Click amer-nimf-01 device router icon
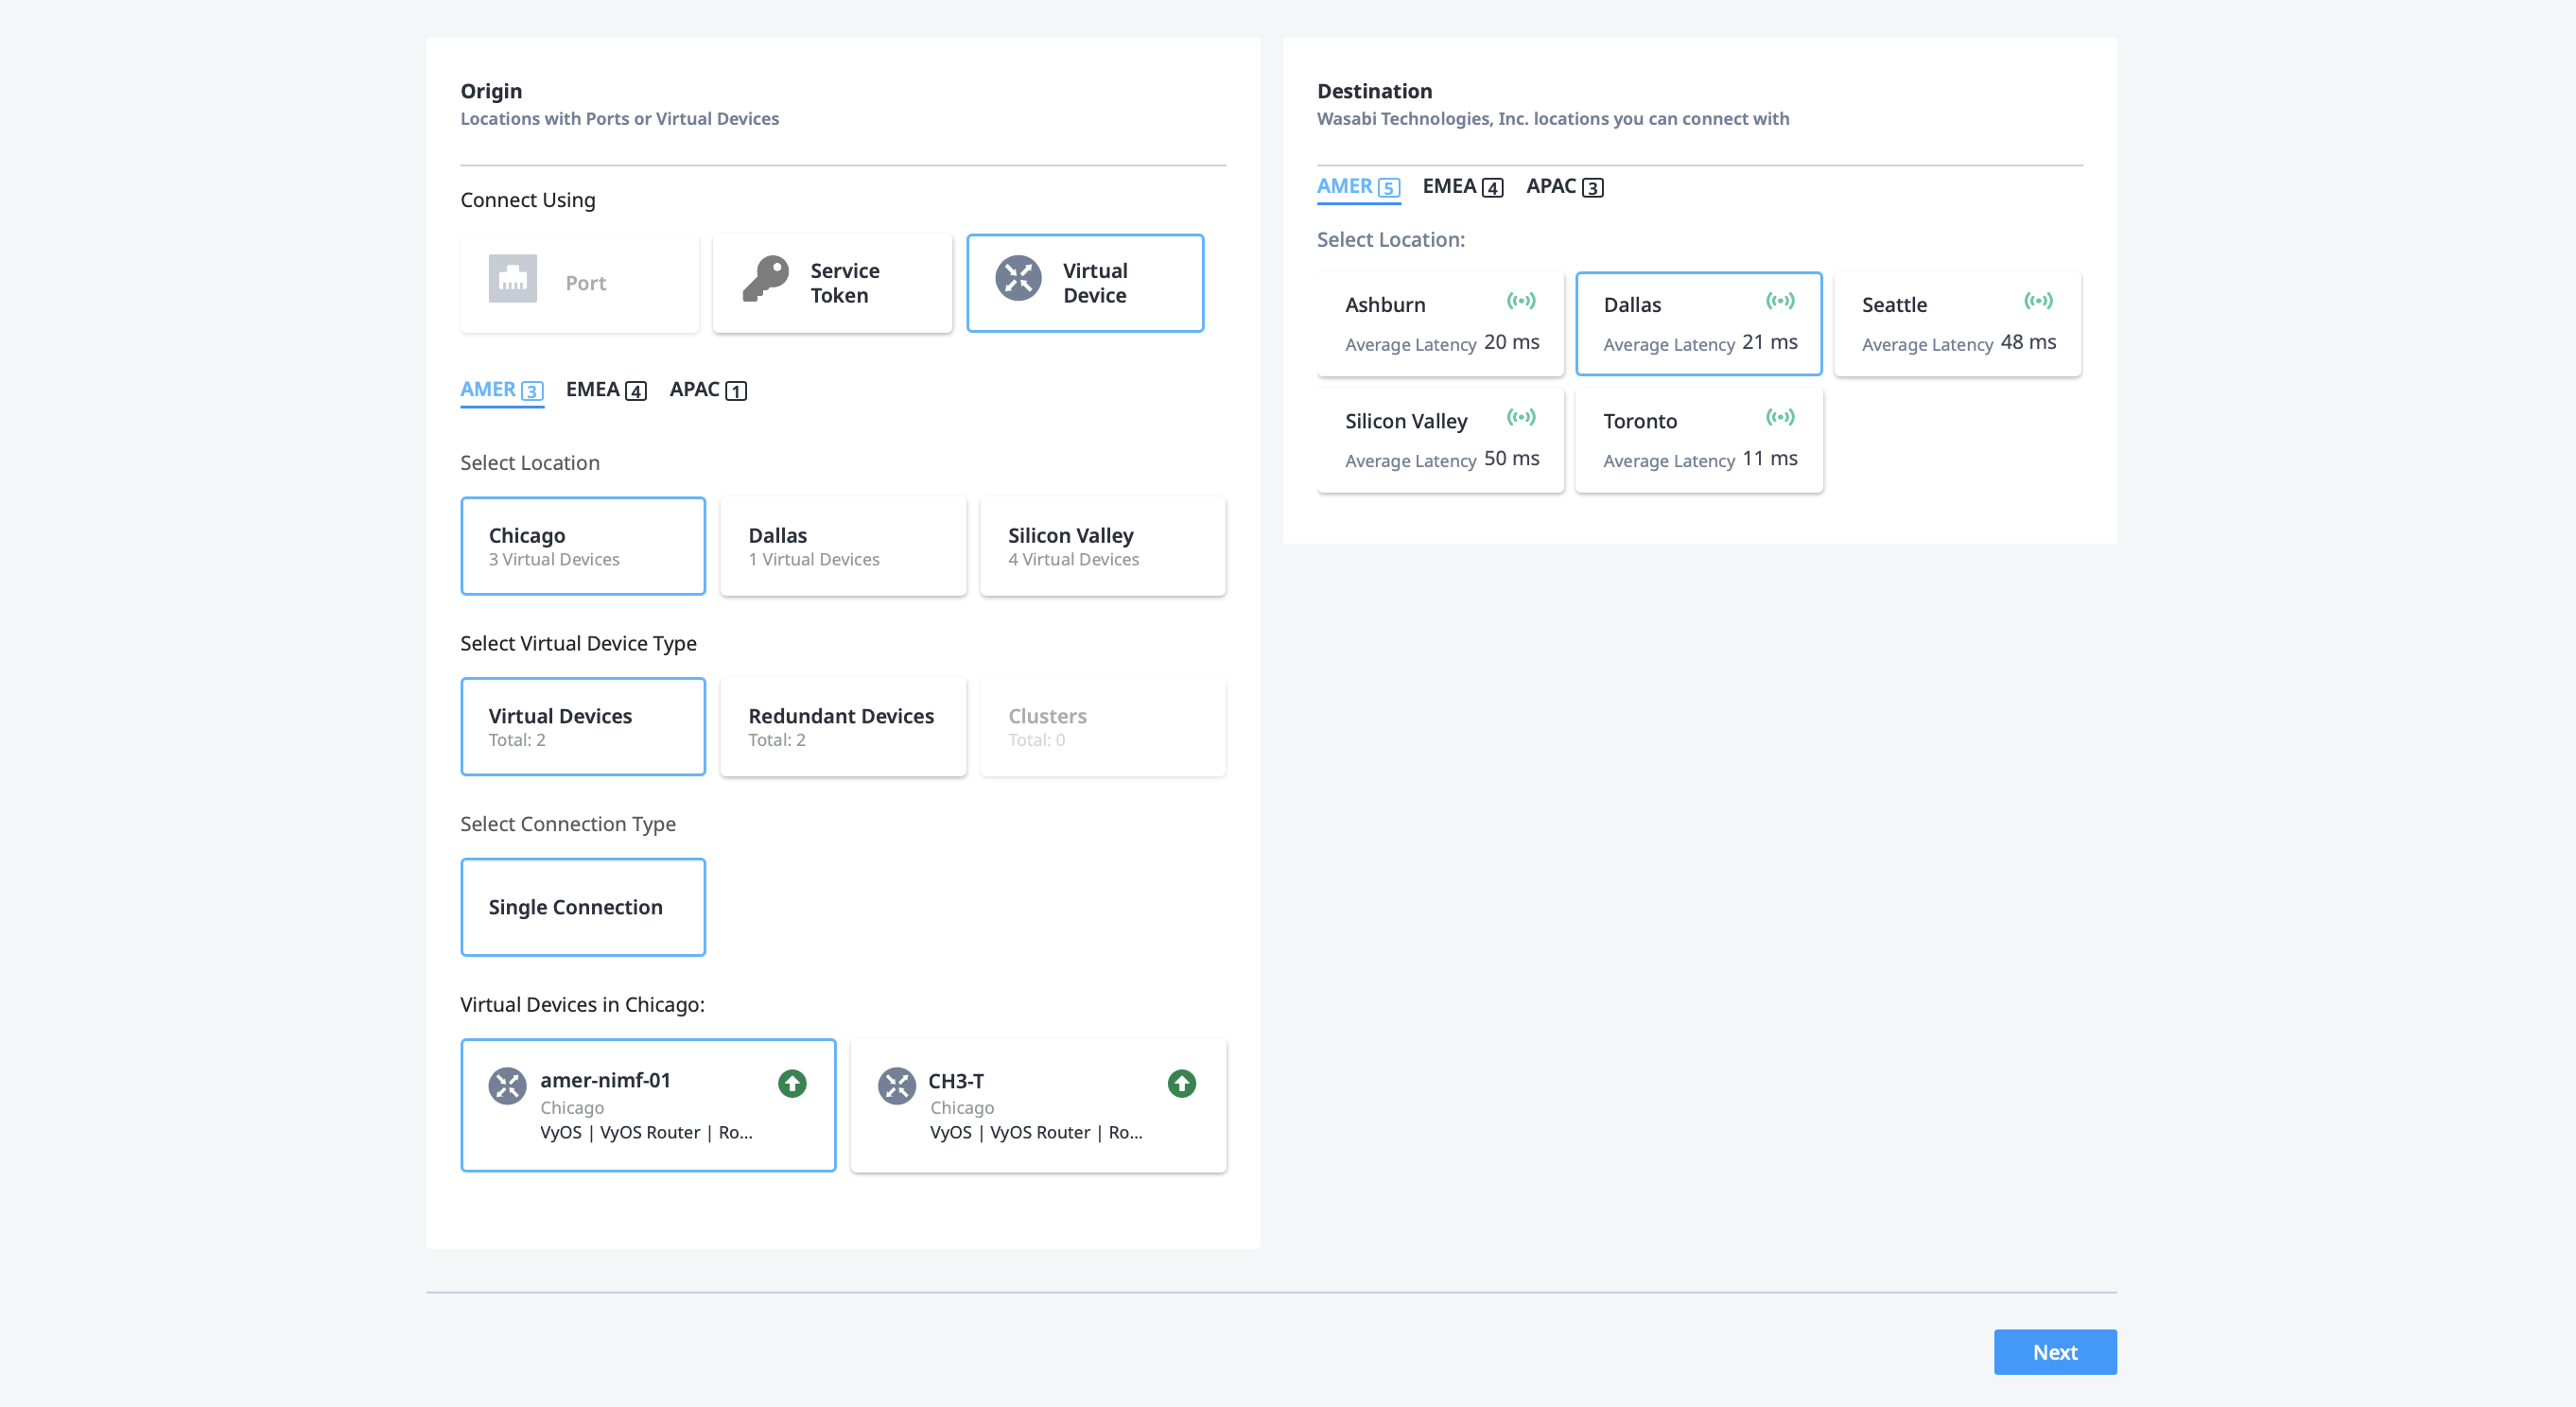 (507, 1085)
